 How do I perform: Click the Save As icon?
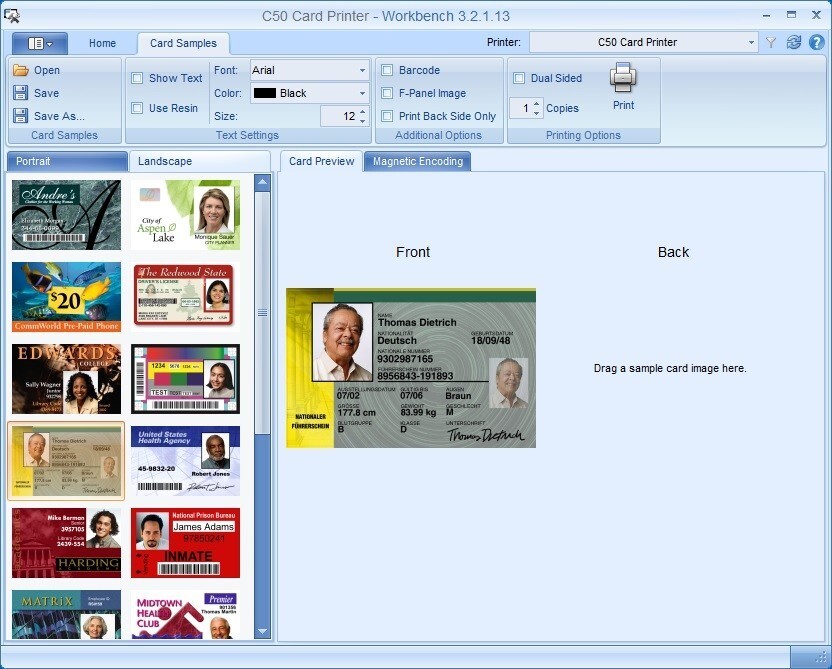point(21,116)
